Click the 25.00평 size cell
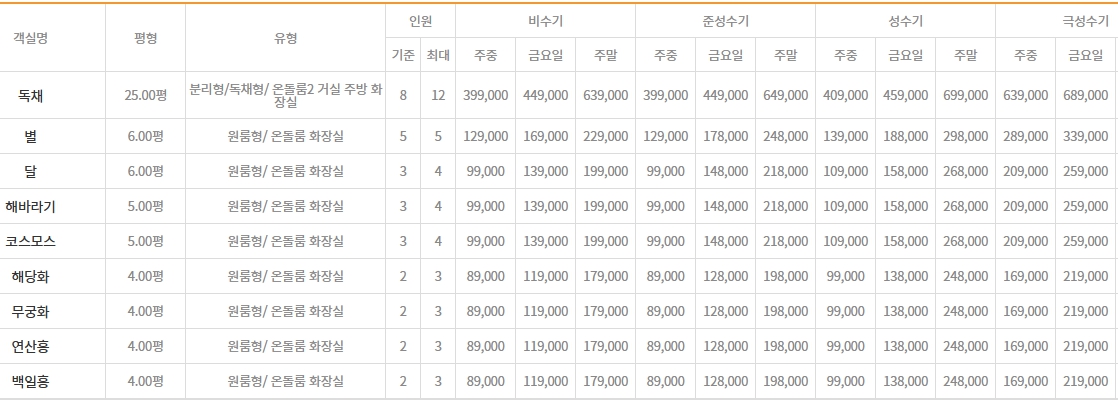 point(145,95)
